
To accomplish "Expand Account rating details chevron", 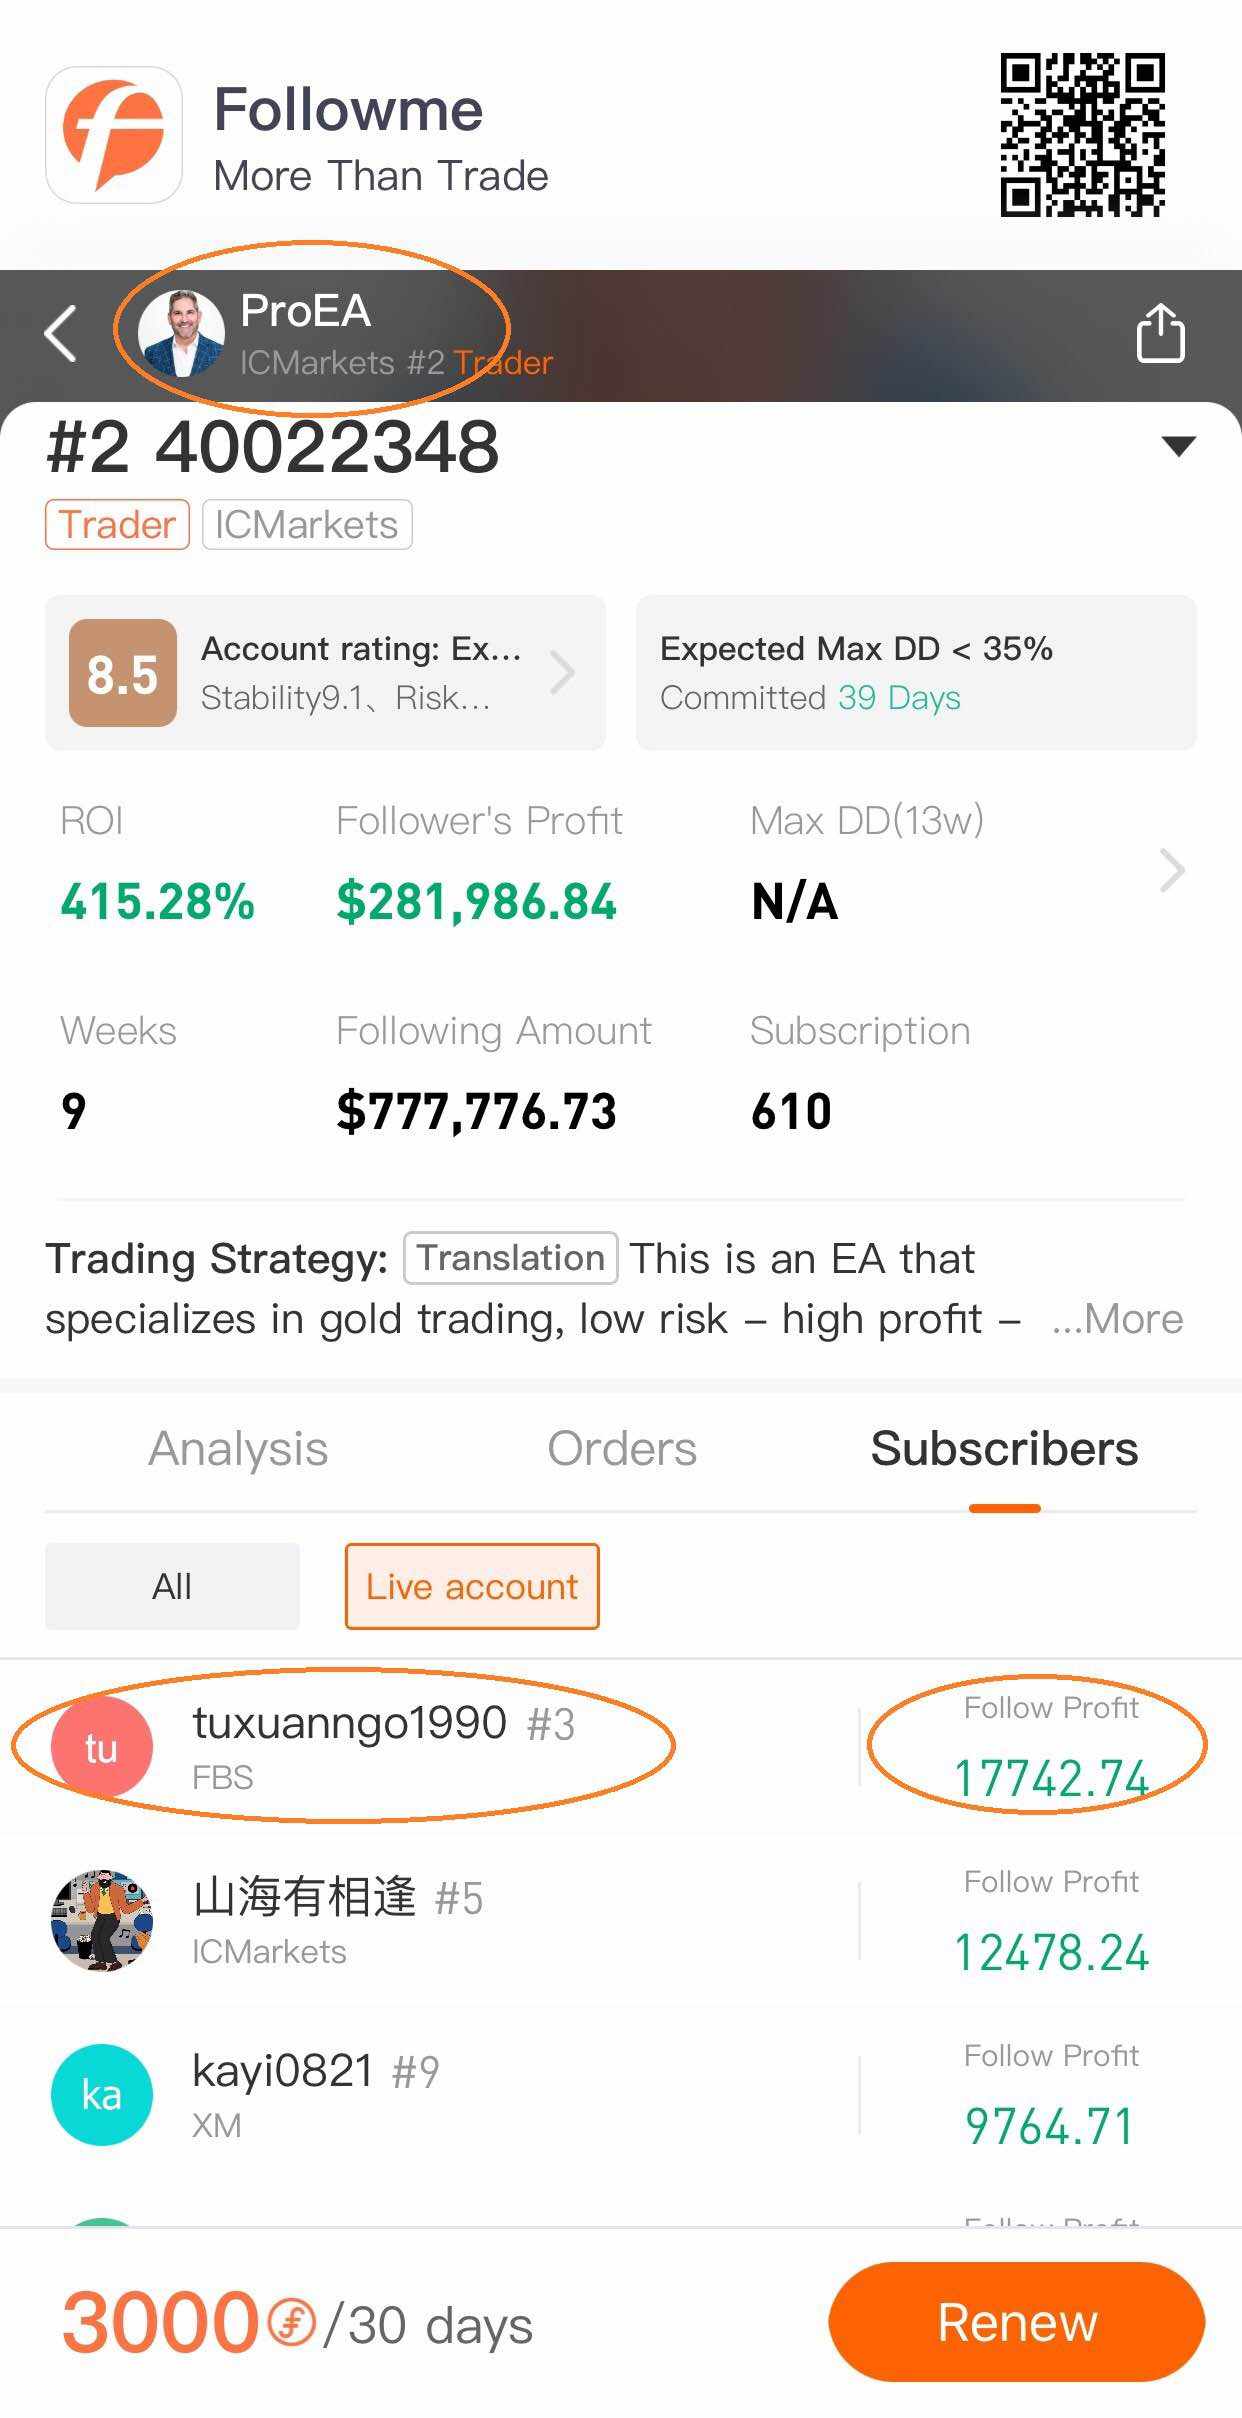I will click(x=563, y=673).
